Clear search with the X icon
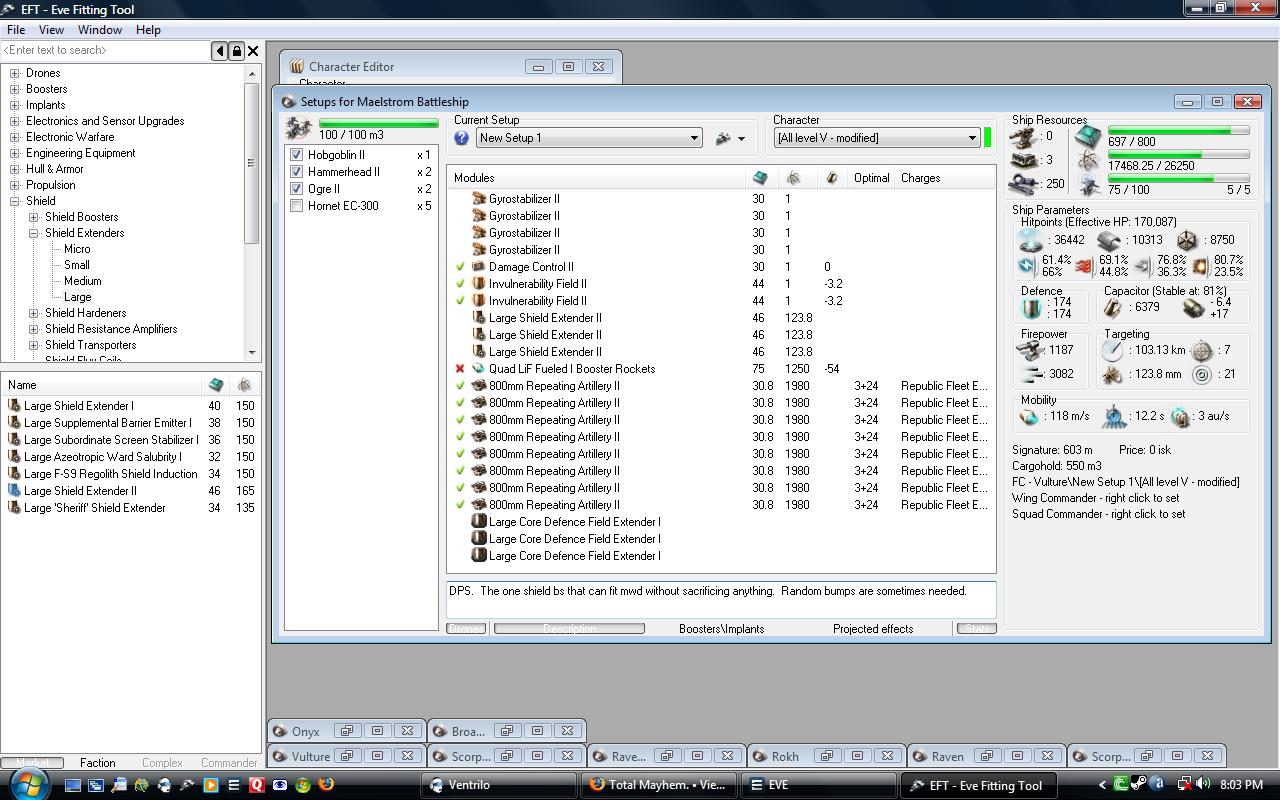The width and height of the screenshot is (1280, 800). (253, 51)
